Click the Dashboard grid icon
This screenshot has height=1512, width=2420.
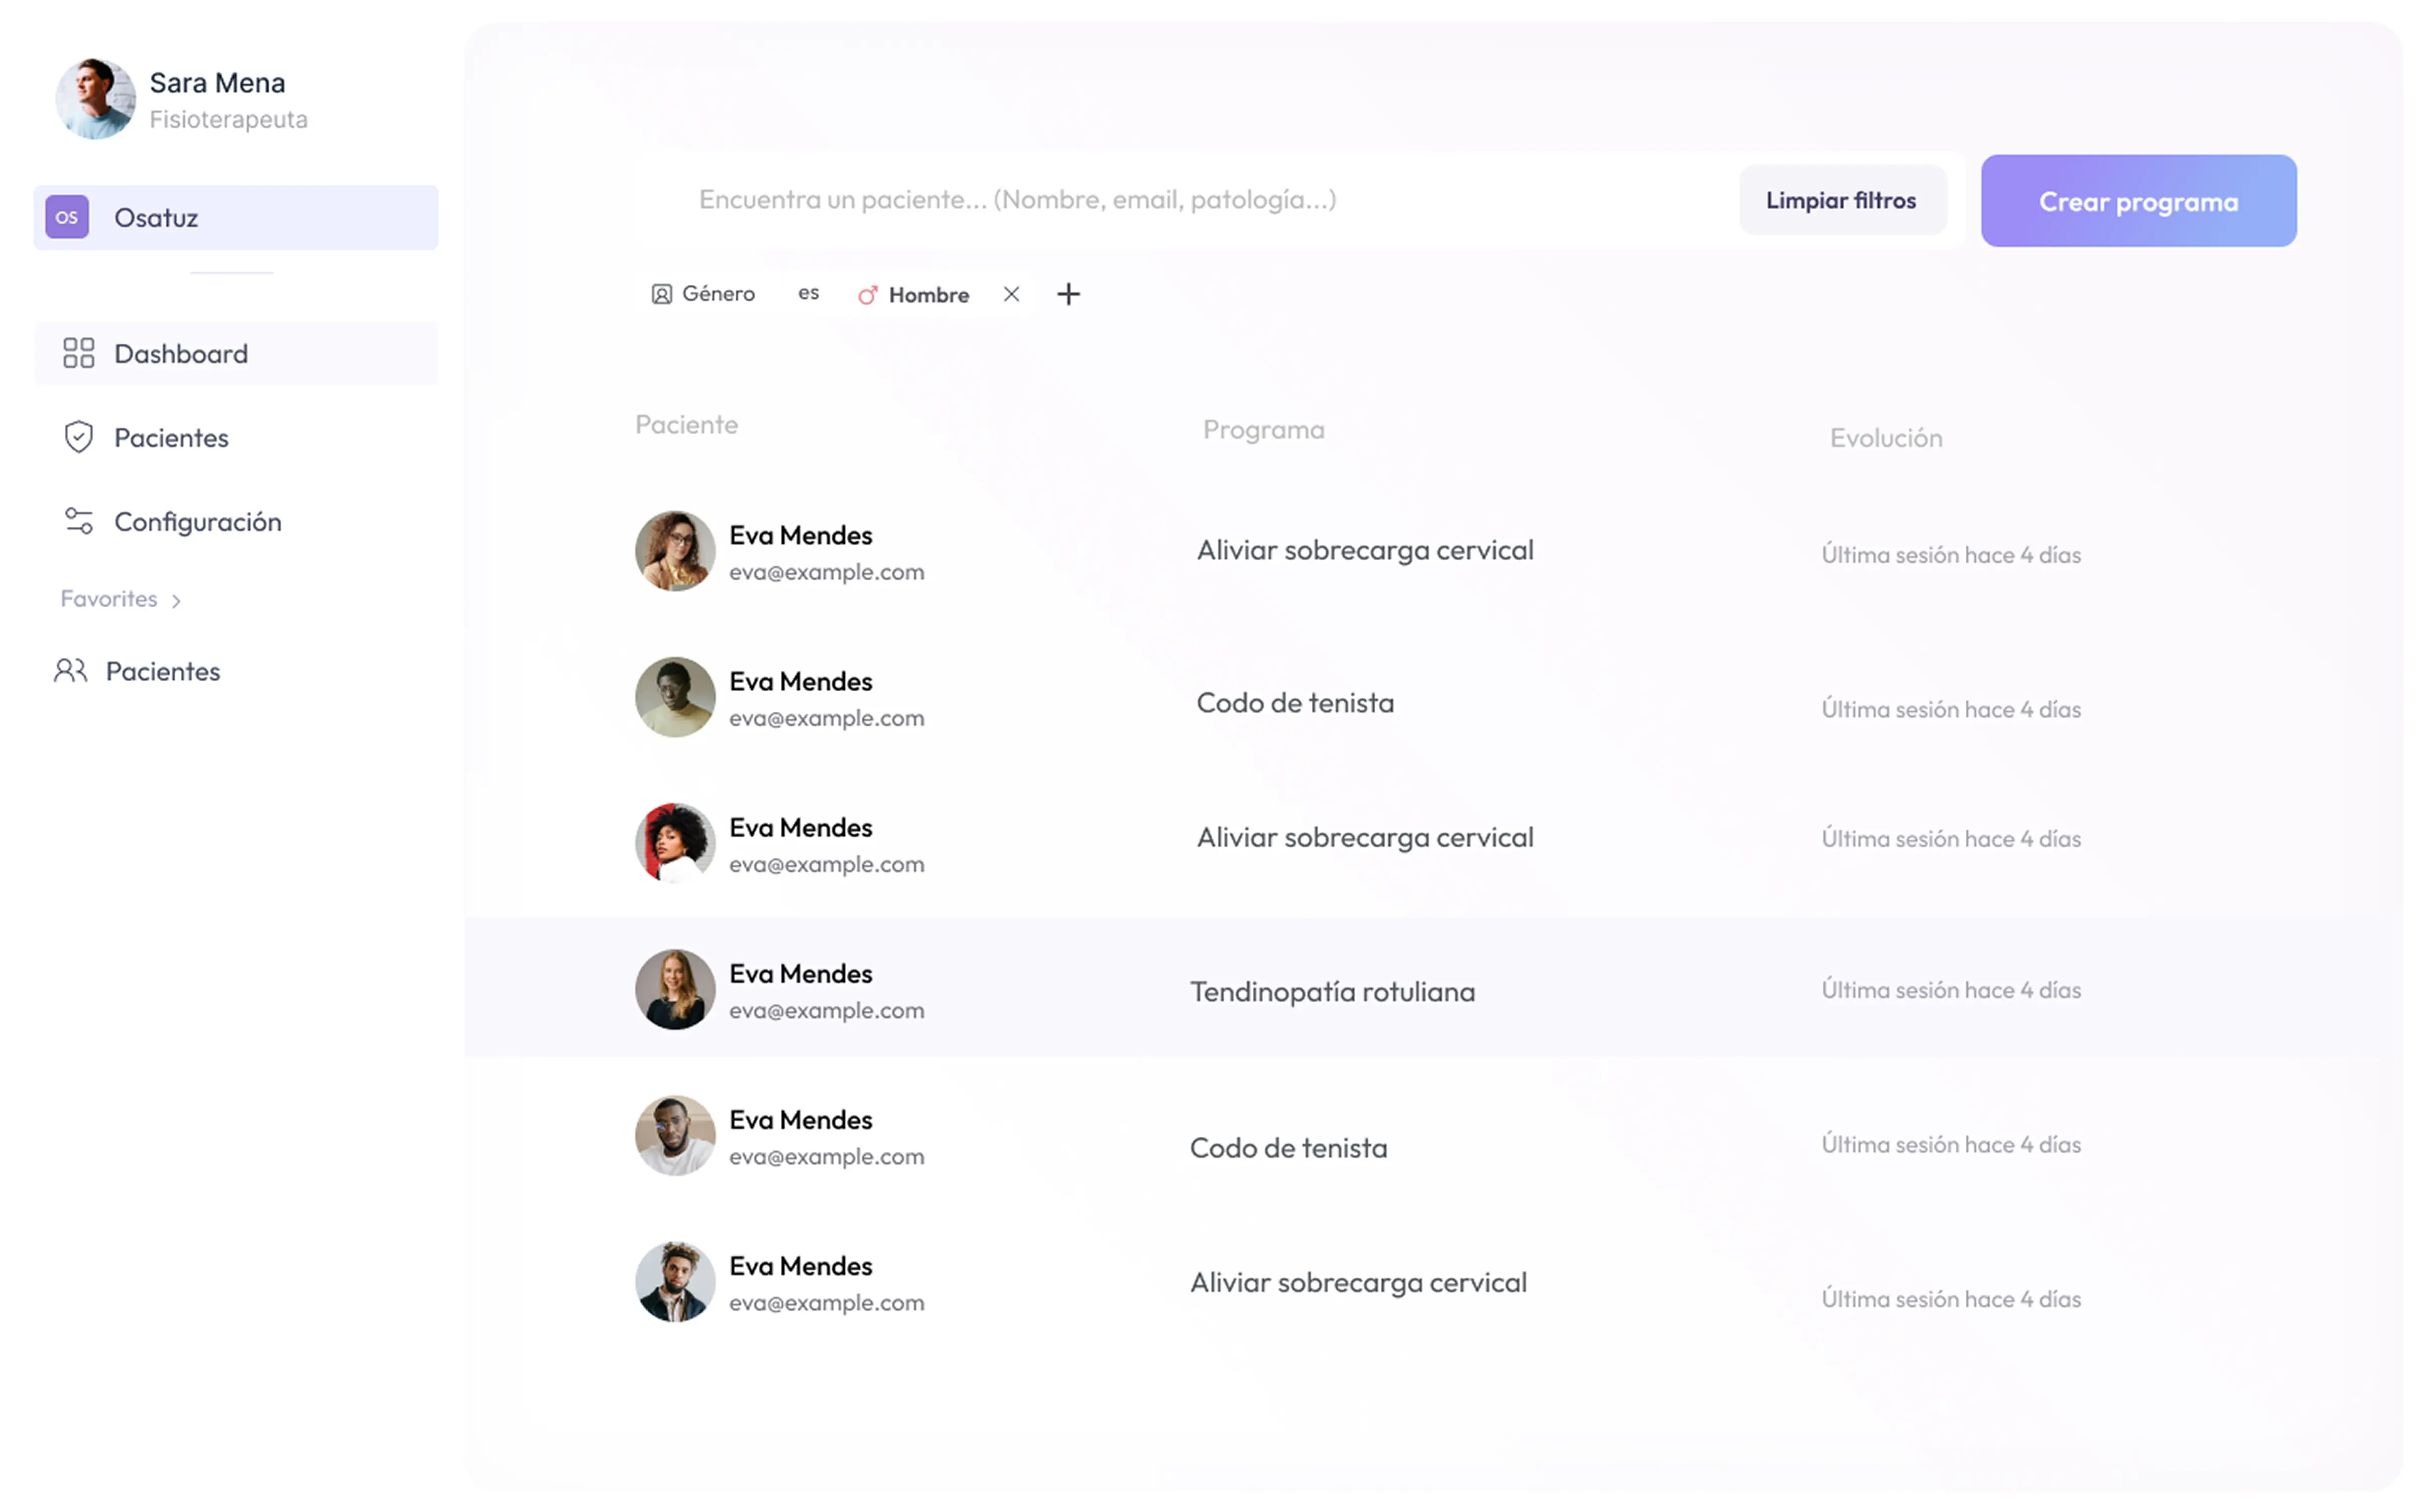click(x=78, y=353)
